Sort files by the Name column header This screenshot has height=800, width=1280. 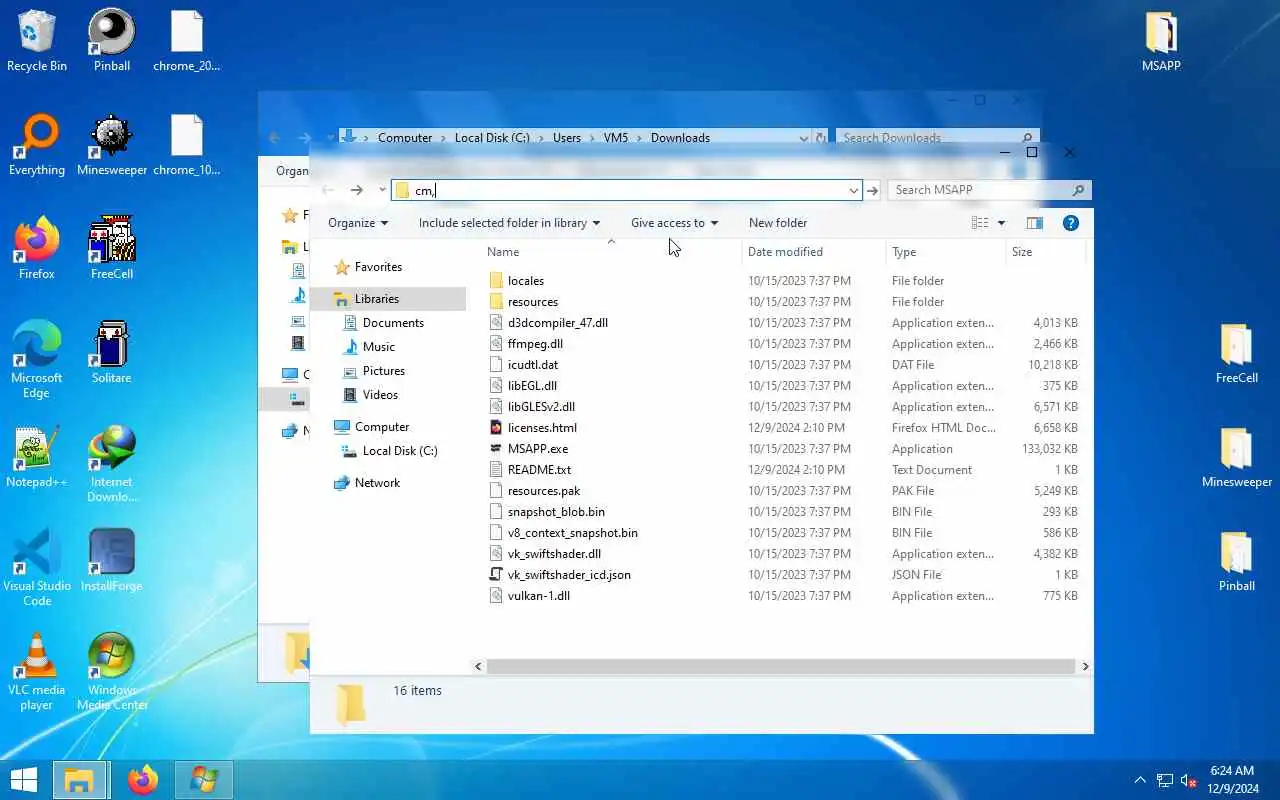pos(612,252)
